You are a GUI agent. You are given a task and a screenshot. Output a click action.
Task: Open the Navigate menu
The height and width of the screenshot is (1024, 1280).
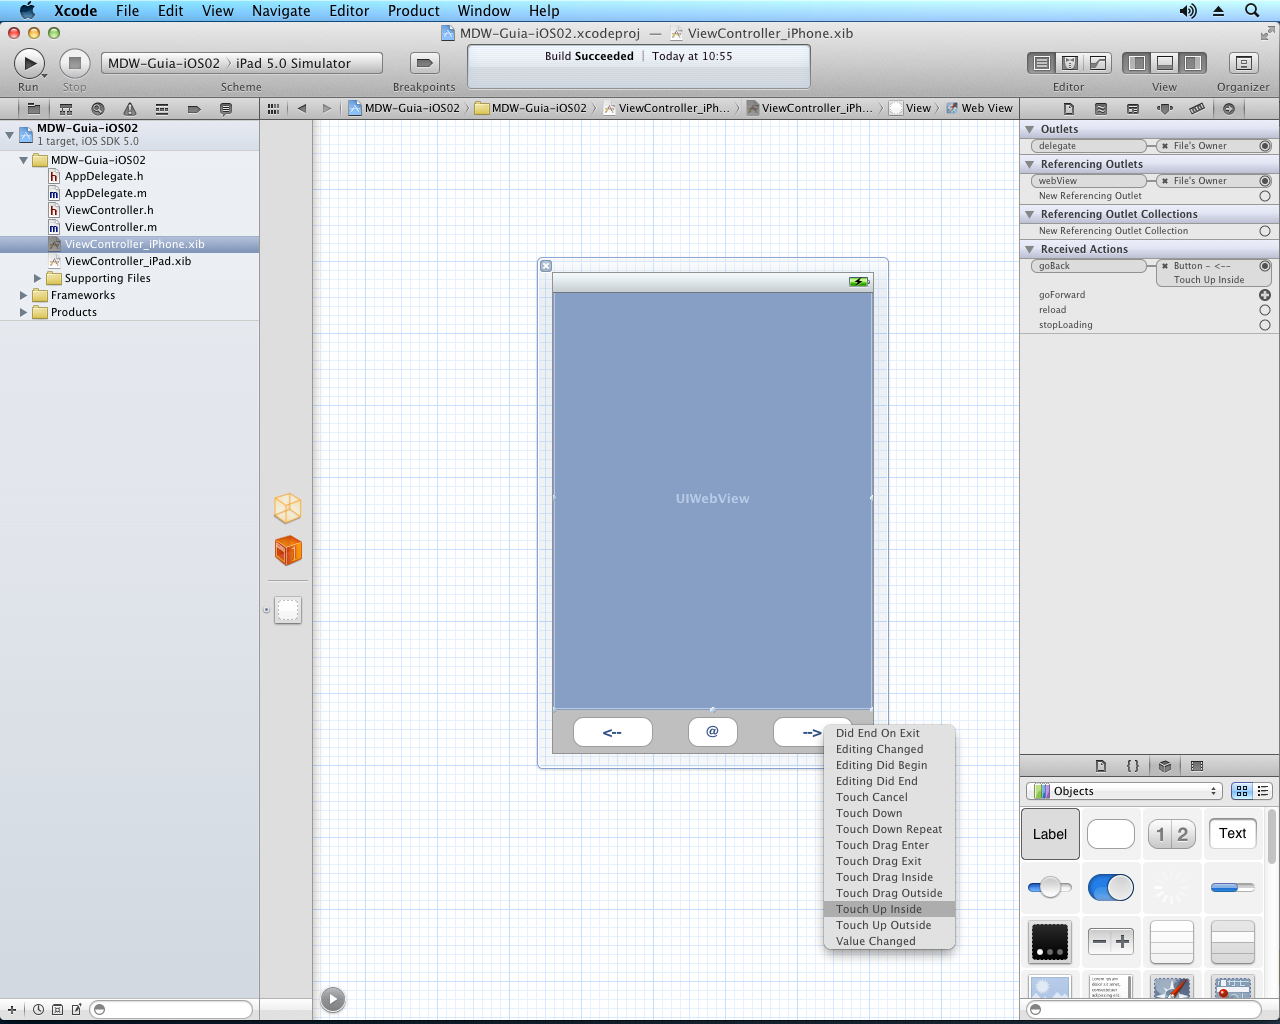(281, 11)
